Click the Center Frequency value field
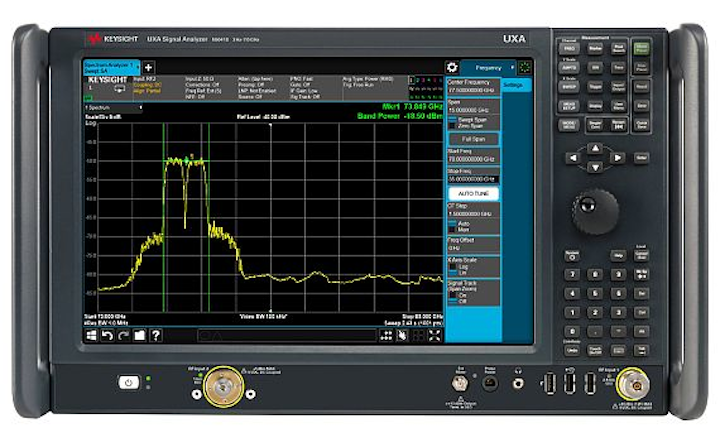This screenshot has height=442, width=720. (473, 90)
